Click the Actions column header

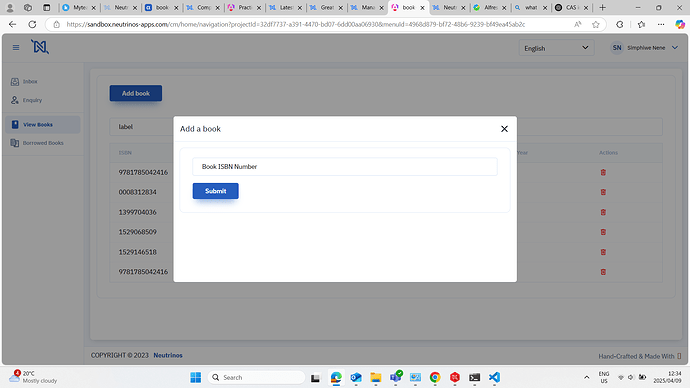coord(608,153)
